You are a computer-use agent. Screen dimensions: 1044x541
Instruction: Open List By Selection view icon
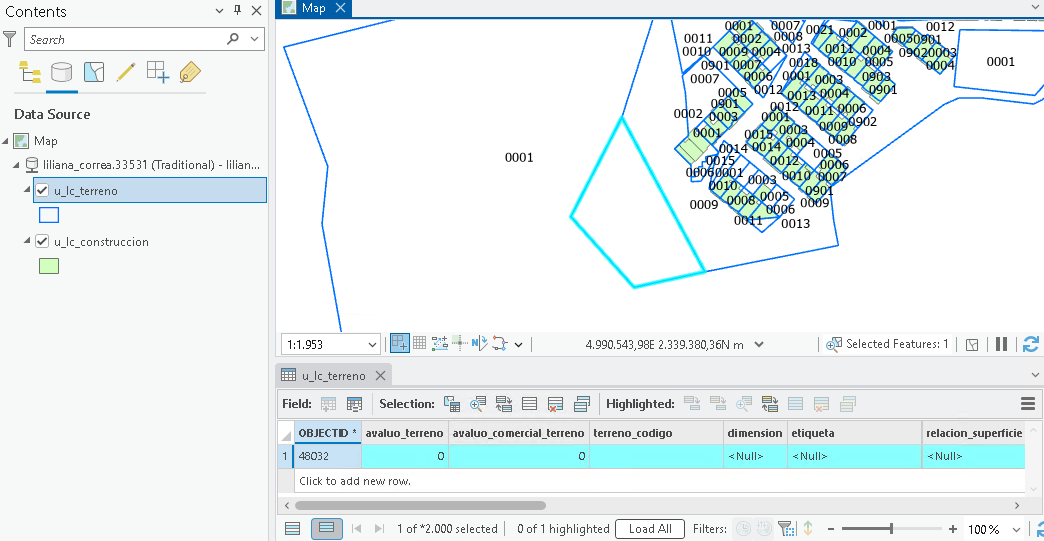[x=94, y=72]
